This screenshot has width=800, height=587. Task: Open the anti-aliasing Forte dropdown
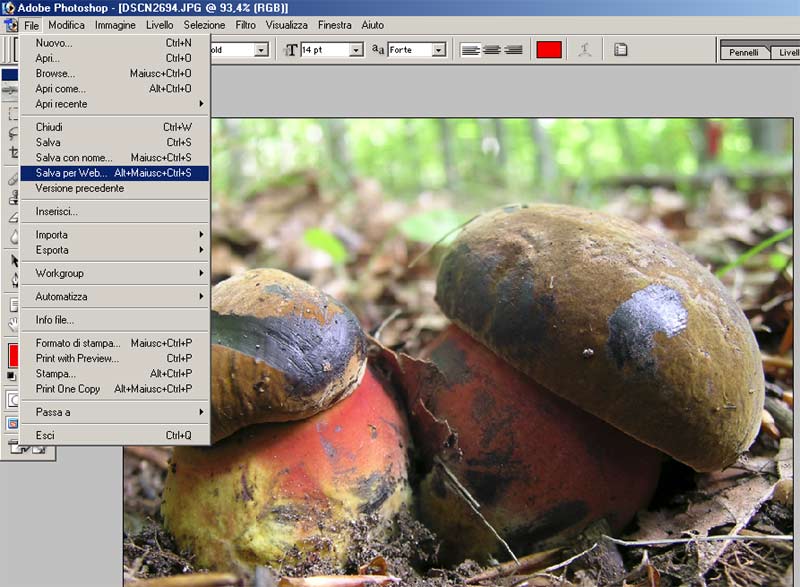pyautogui.click(x=437, y=50)
